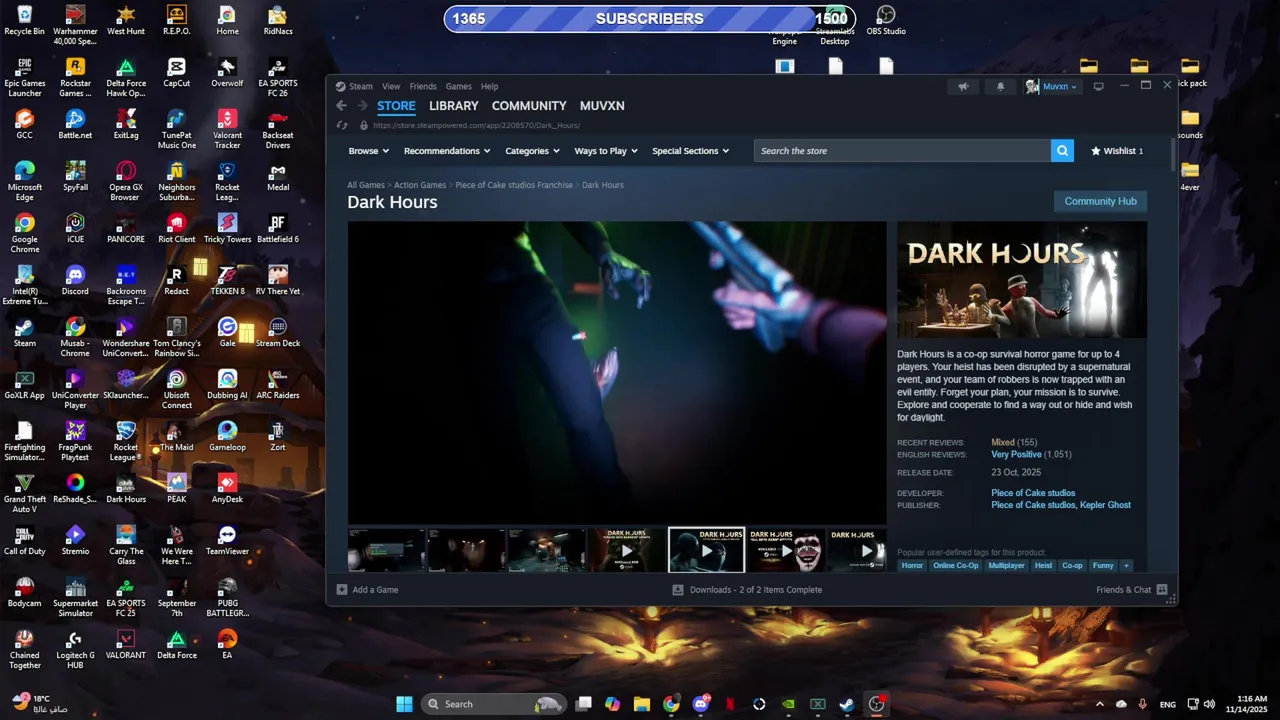Open the Very Positive English reviews link

click(x=1016, y=455)
